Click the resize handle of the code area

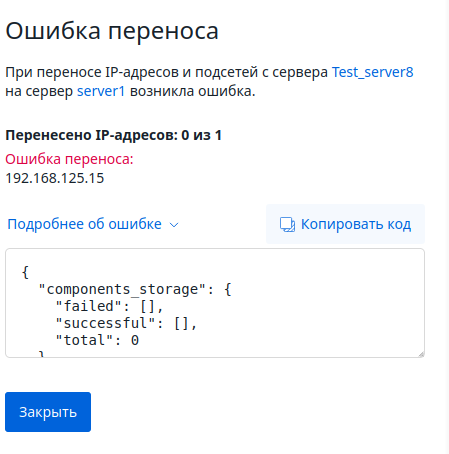(421, 354)
